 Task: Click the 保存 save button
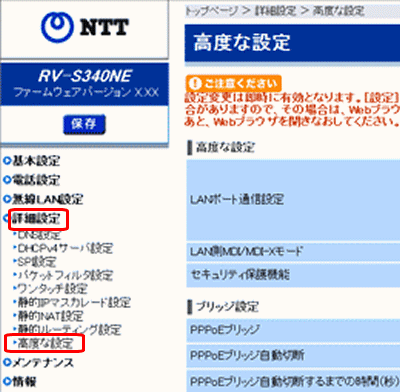(x=84, y=124)
